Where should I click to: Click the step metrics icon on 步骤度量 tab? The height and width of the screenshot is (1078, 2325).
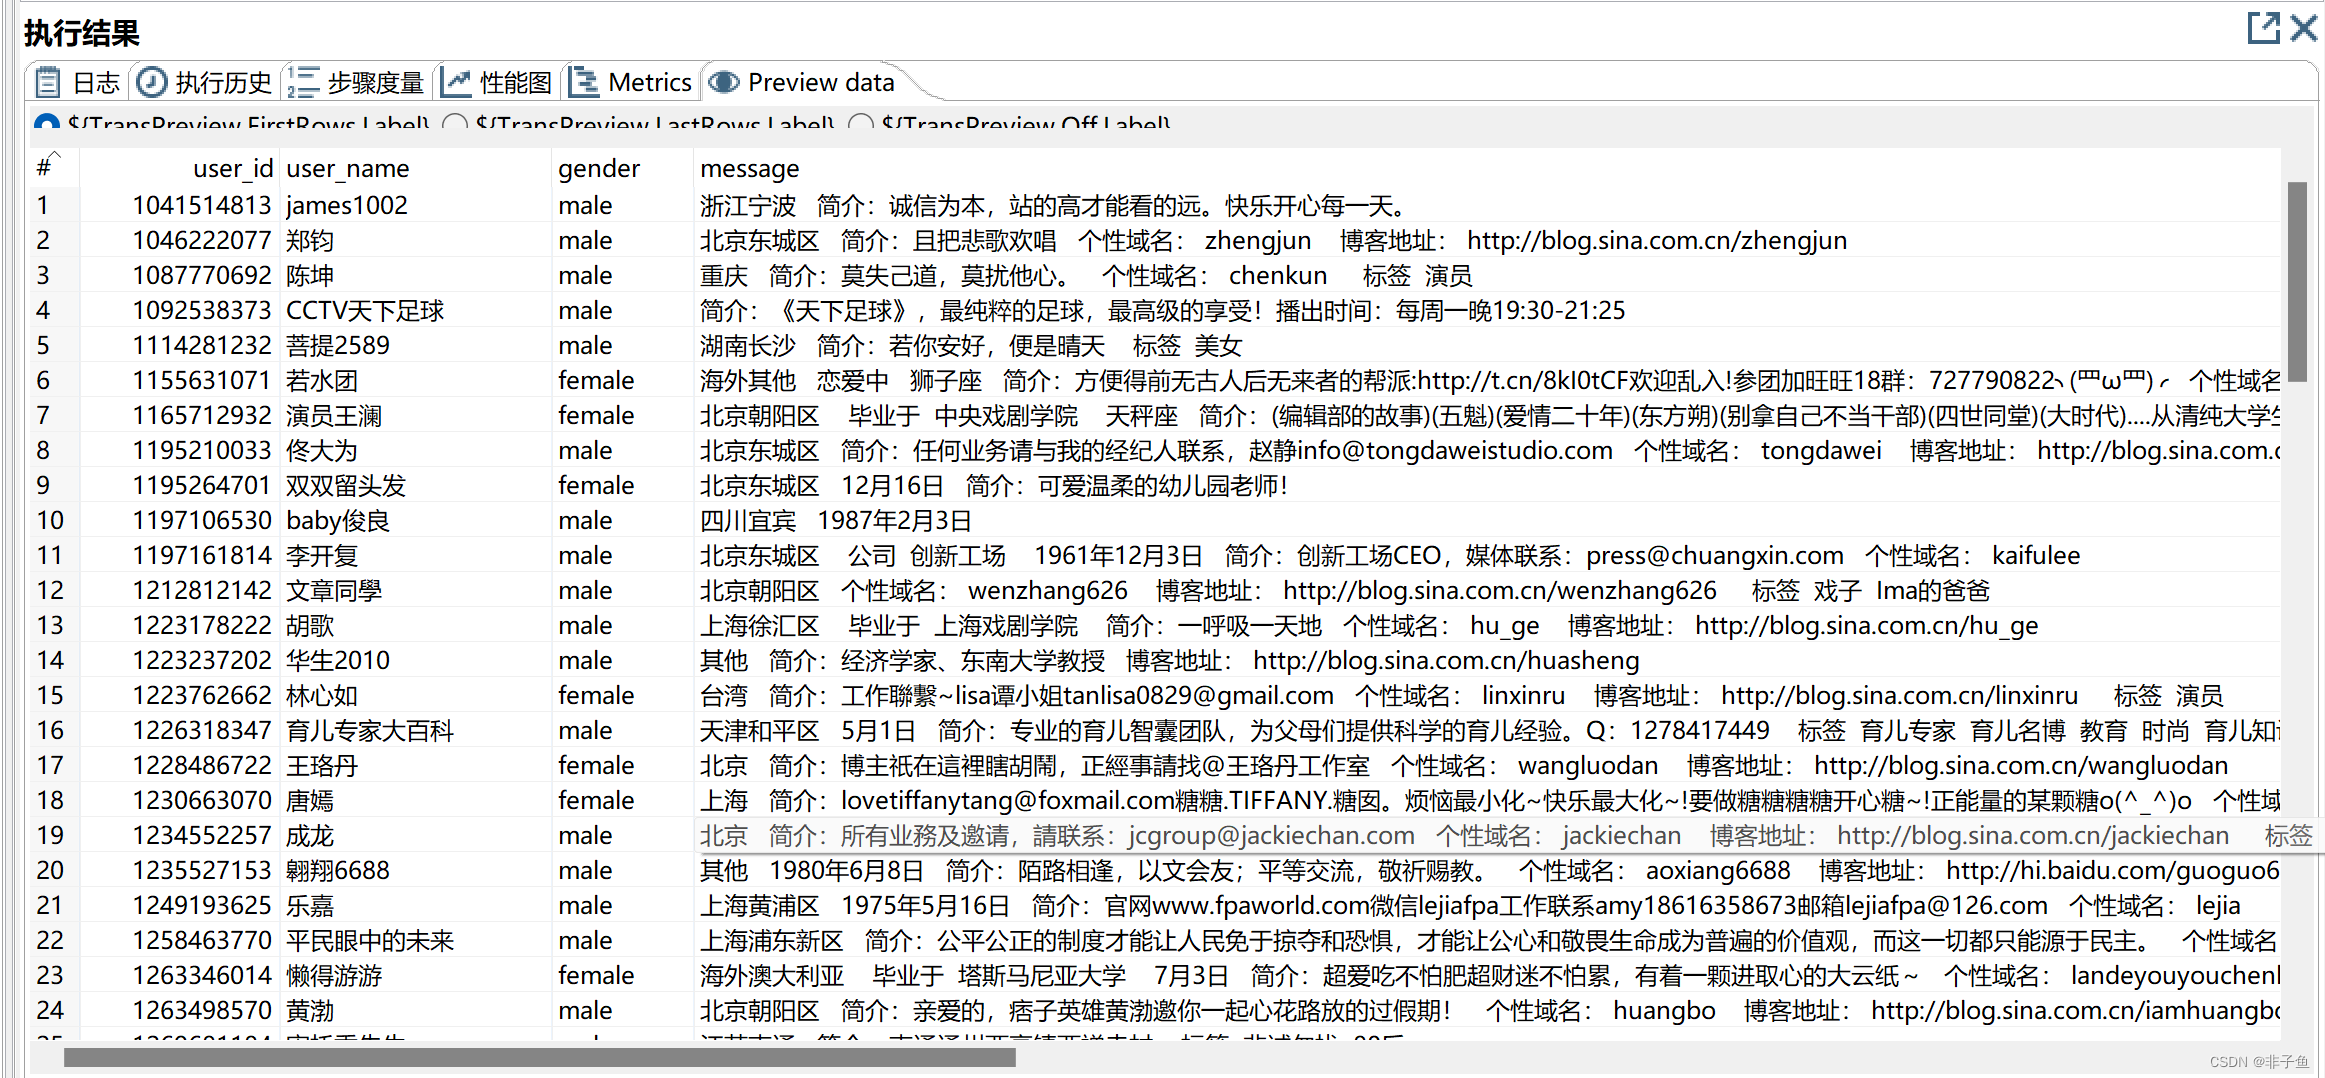302,81
